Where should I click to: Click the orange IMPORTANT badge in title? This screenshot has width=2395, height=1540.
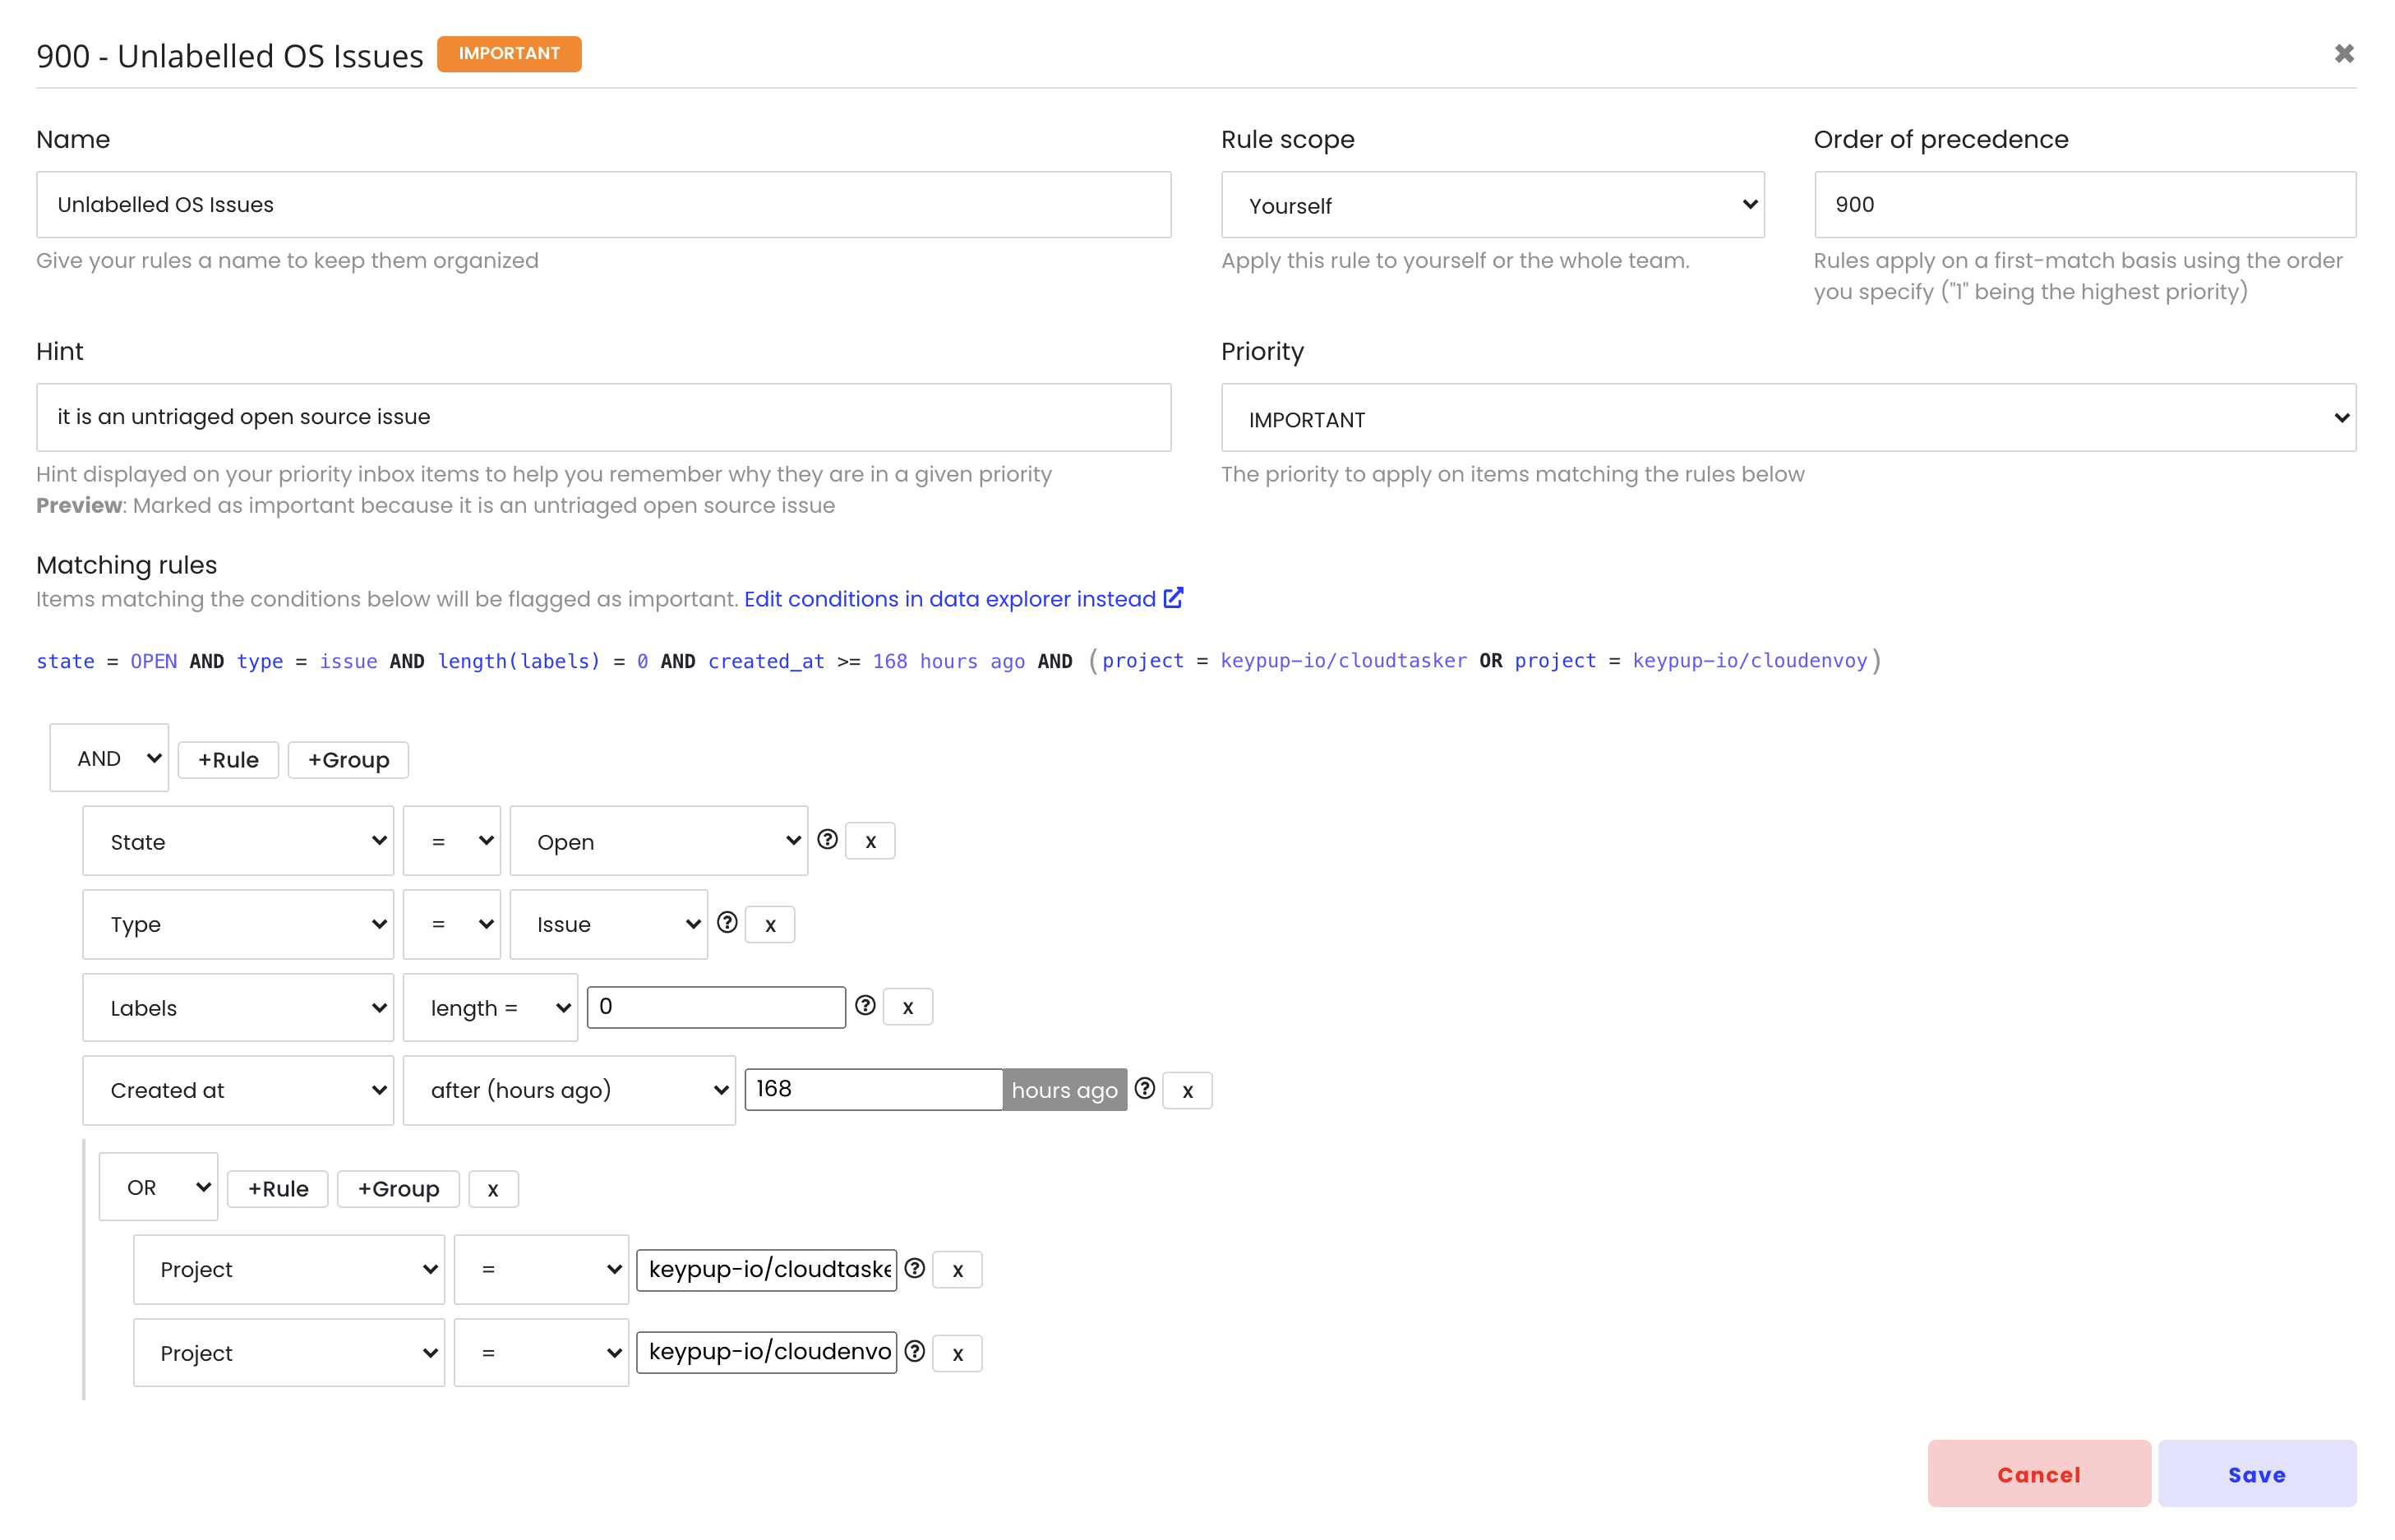coord(509,54)
